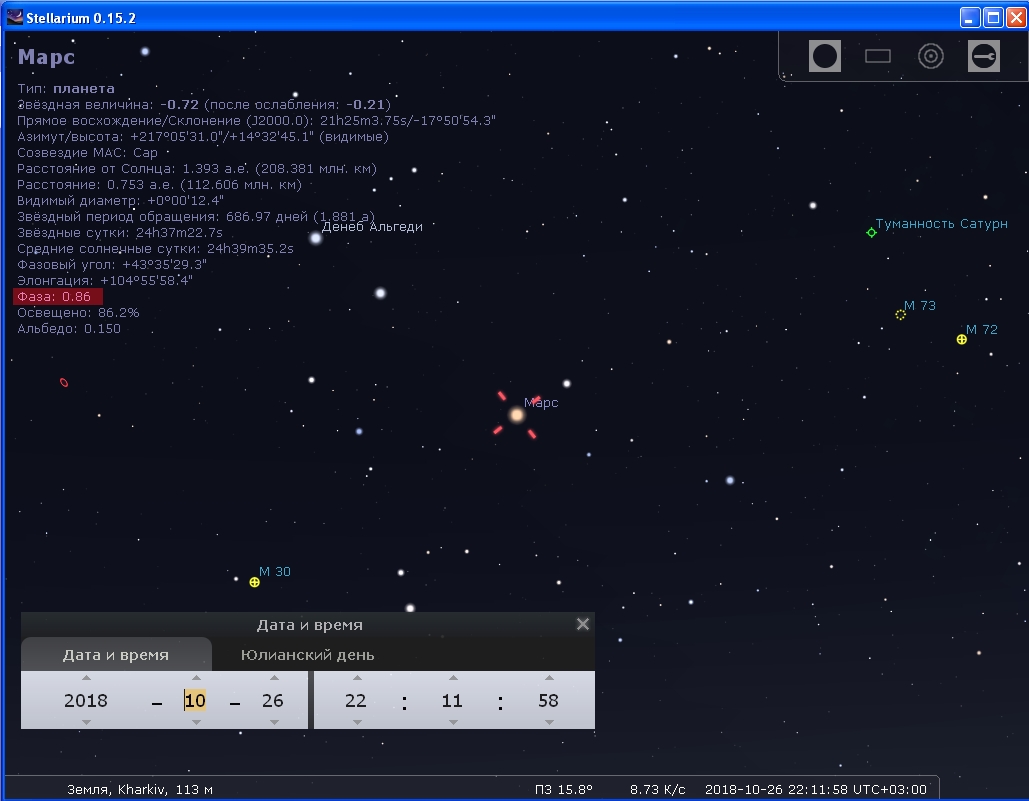
Task: Decrease the seconds with the down arrow
Action: (x=548, y=722)
